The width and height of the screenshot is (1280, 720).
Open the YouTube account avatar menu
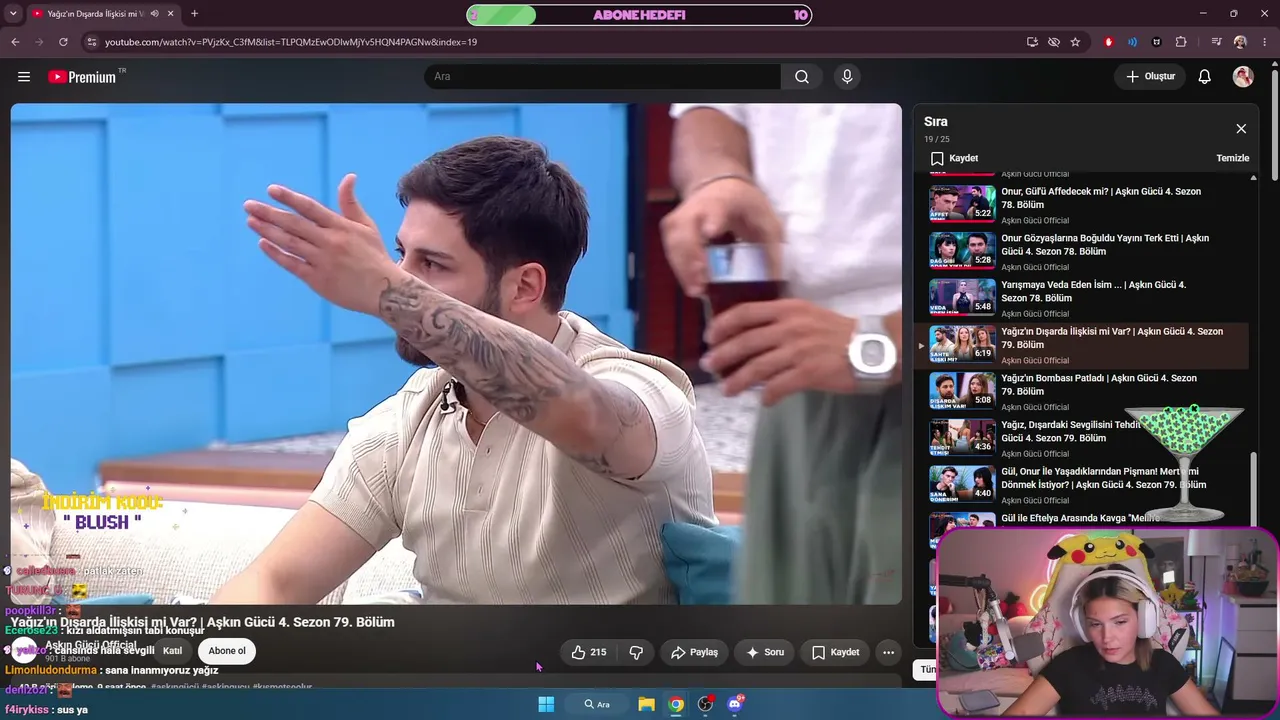coord(1243,77)
